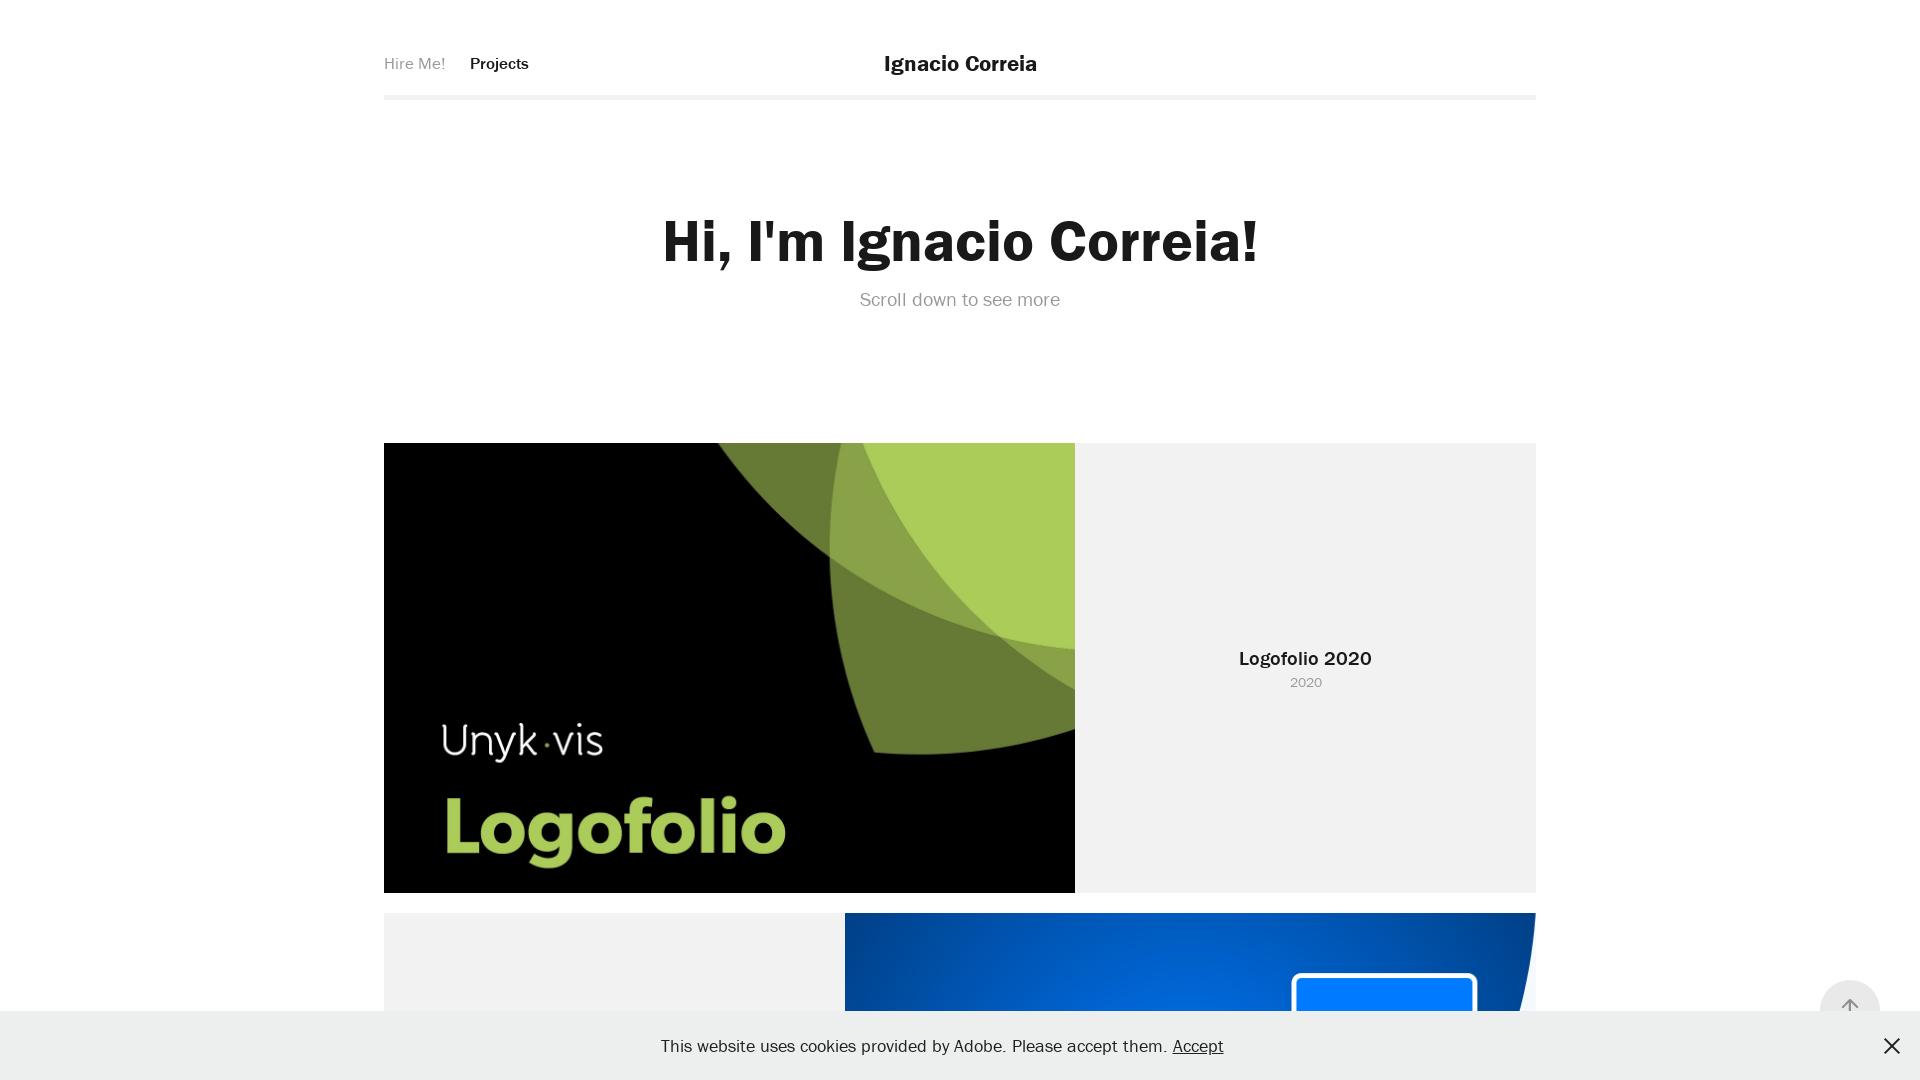Click empty gray area above Logofolio 2020 title
This screenshot has width=1920, height=1080.
pos(1305,540)
